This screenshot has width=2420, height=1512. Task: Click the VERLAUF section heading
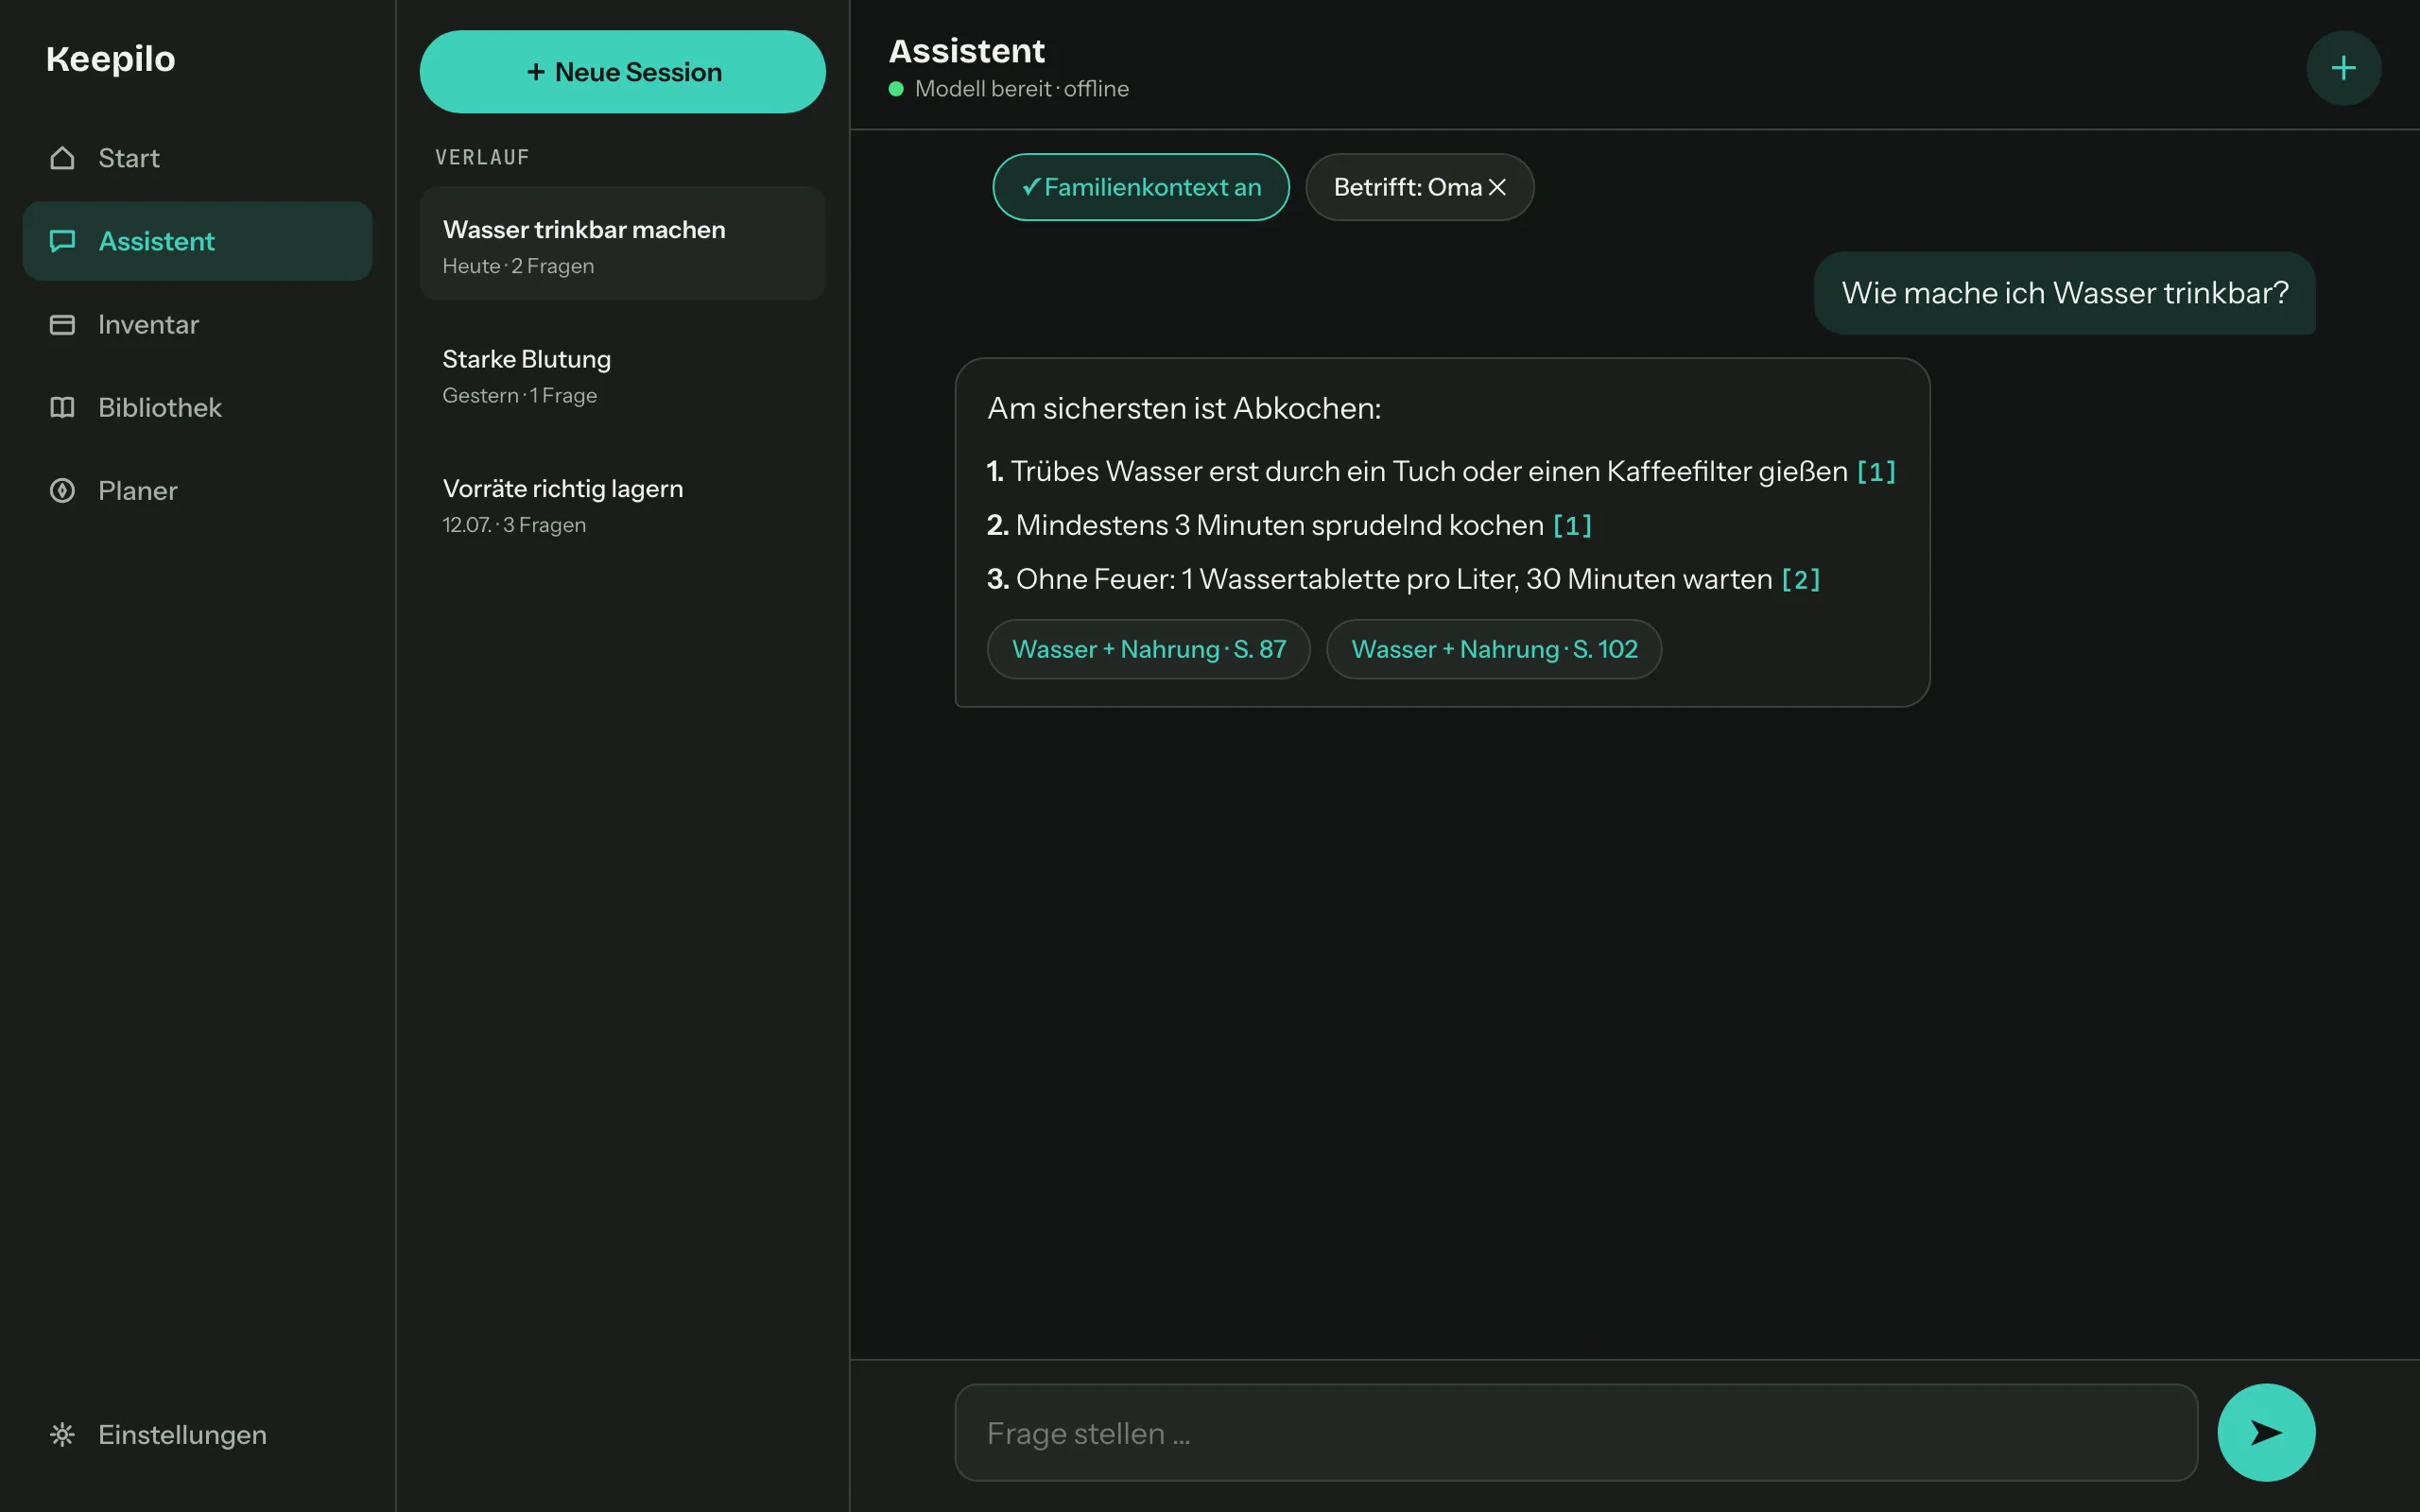click(482, 157)
